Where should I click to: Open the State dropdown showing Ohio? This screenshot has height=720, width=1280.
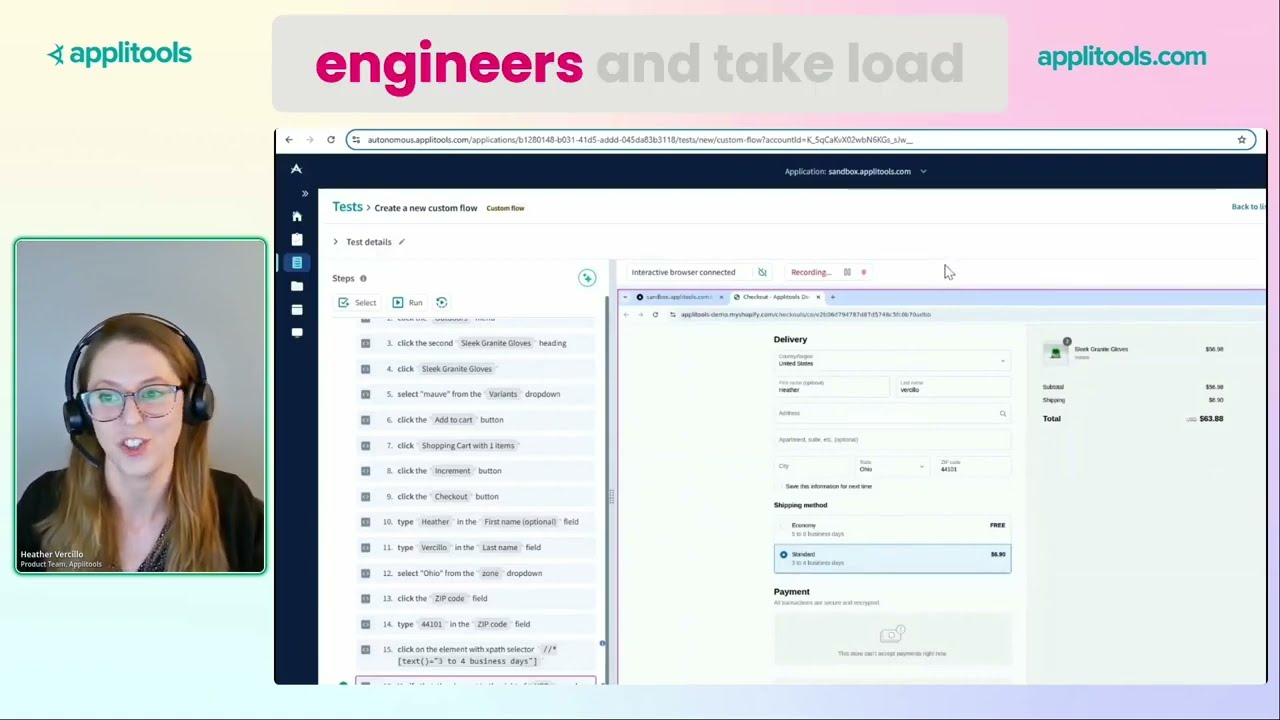(892, 466)
